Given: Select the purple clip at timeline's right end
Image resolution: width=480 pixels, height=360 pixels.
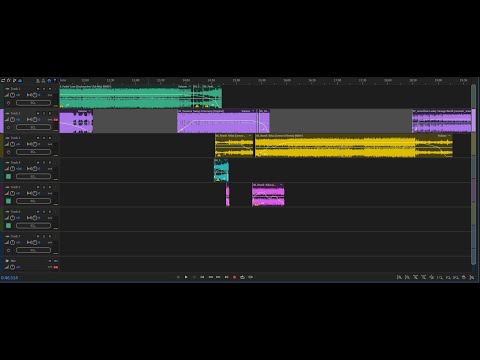Looking at the screenshot, I should [x=442, y=122].
